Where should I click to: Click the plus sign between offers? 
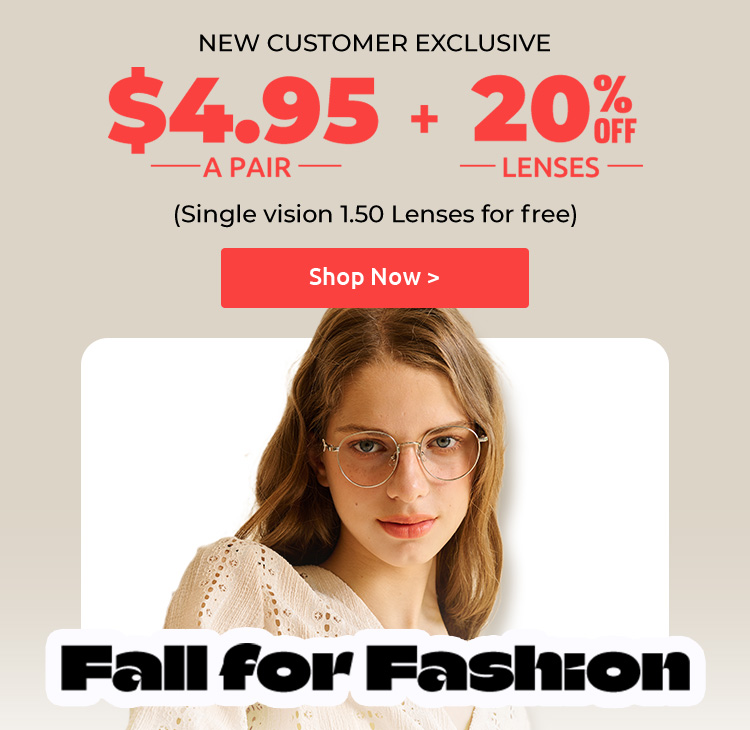pos(424,119)
